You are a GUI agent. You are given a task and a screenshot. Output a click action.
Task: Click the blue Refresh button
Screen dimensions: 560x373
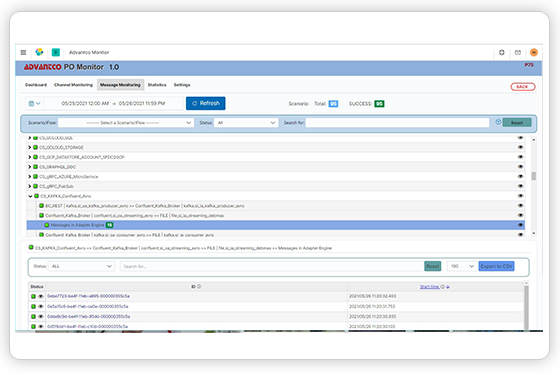pos(206,103)
